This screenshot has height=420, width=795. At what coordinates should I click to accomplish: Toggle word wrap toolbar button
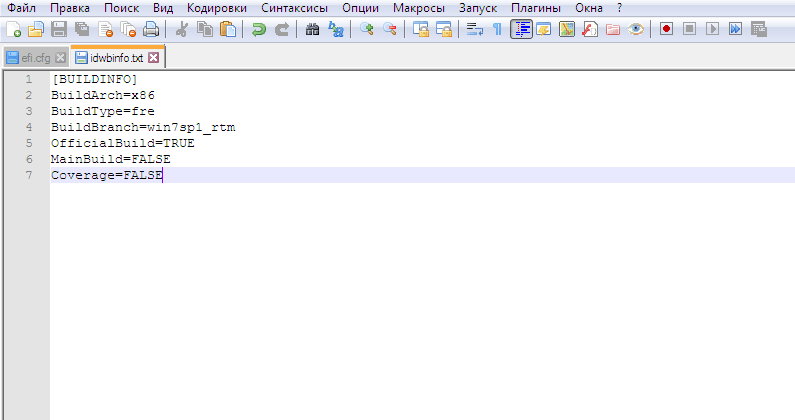point(475,29)
